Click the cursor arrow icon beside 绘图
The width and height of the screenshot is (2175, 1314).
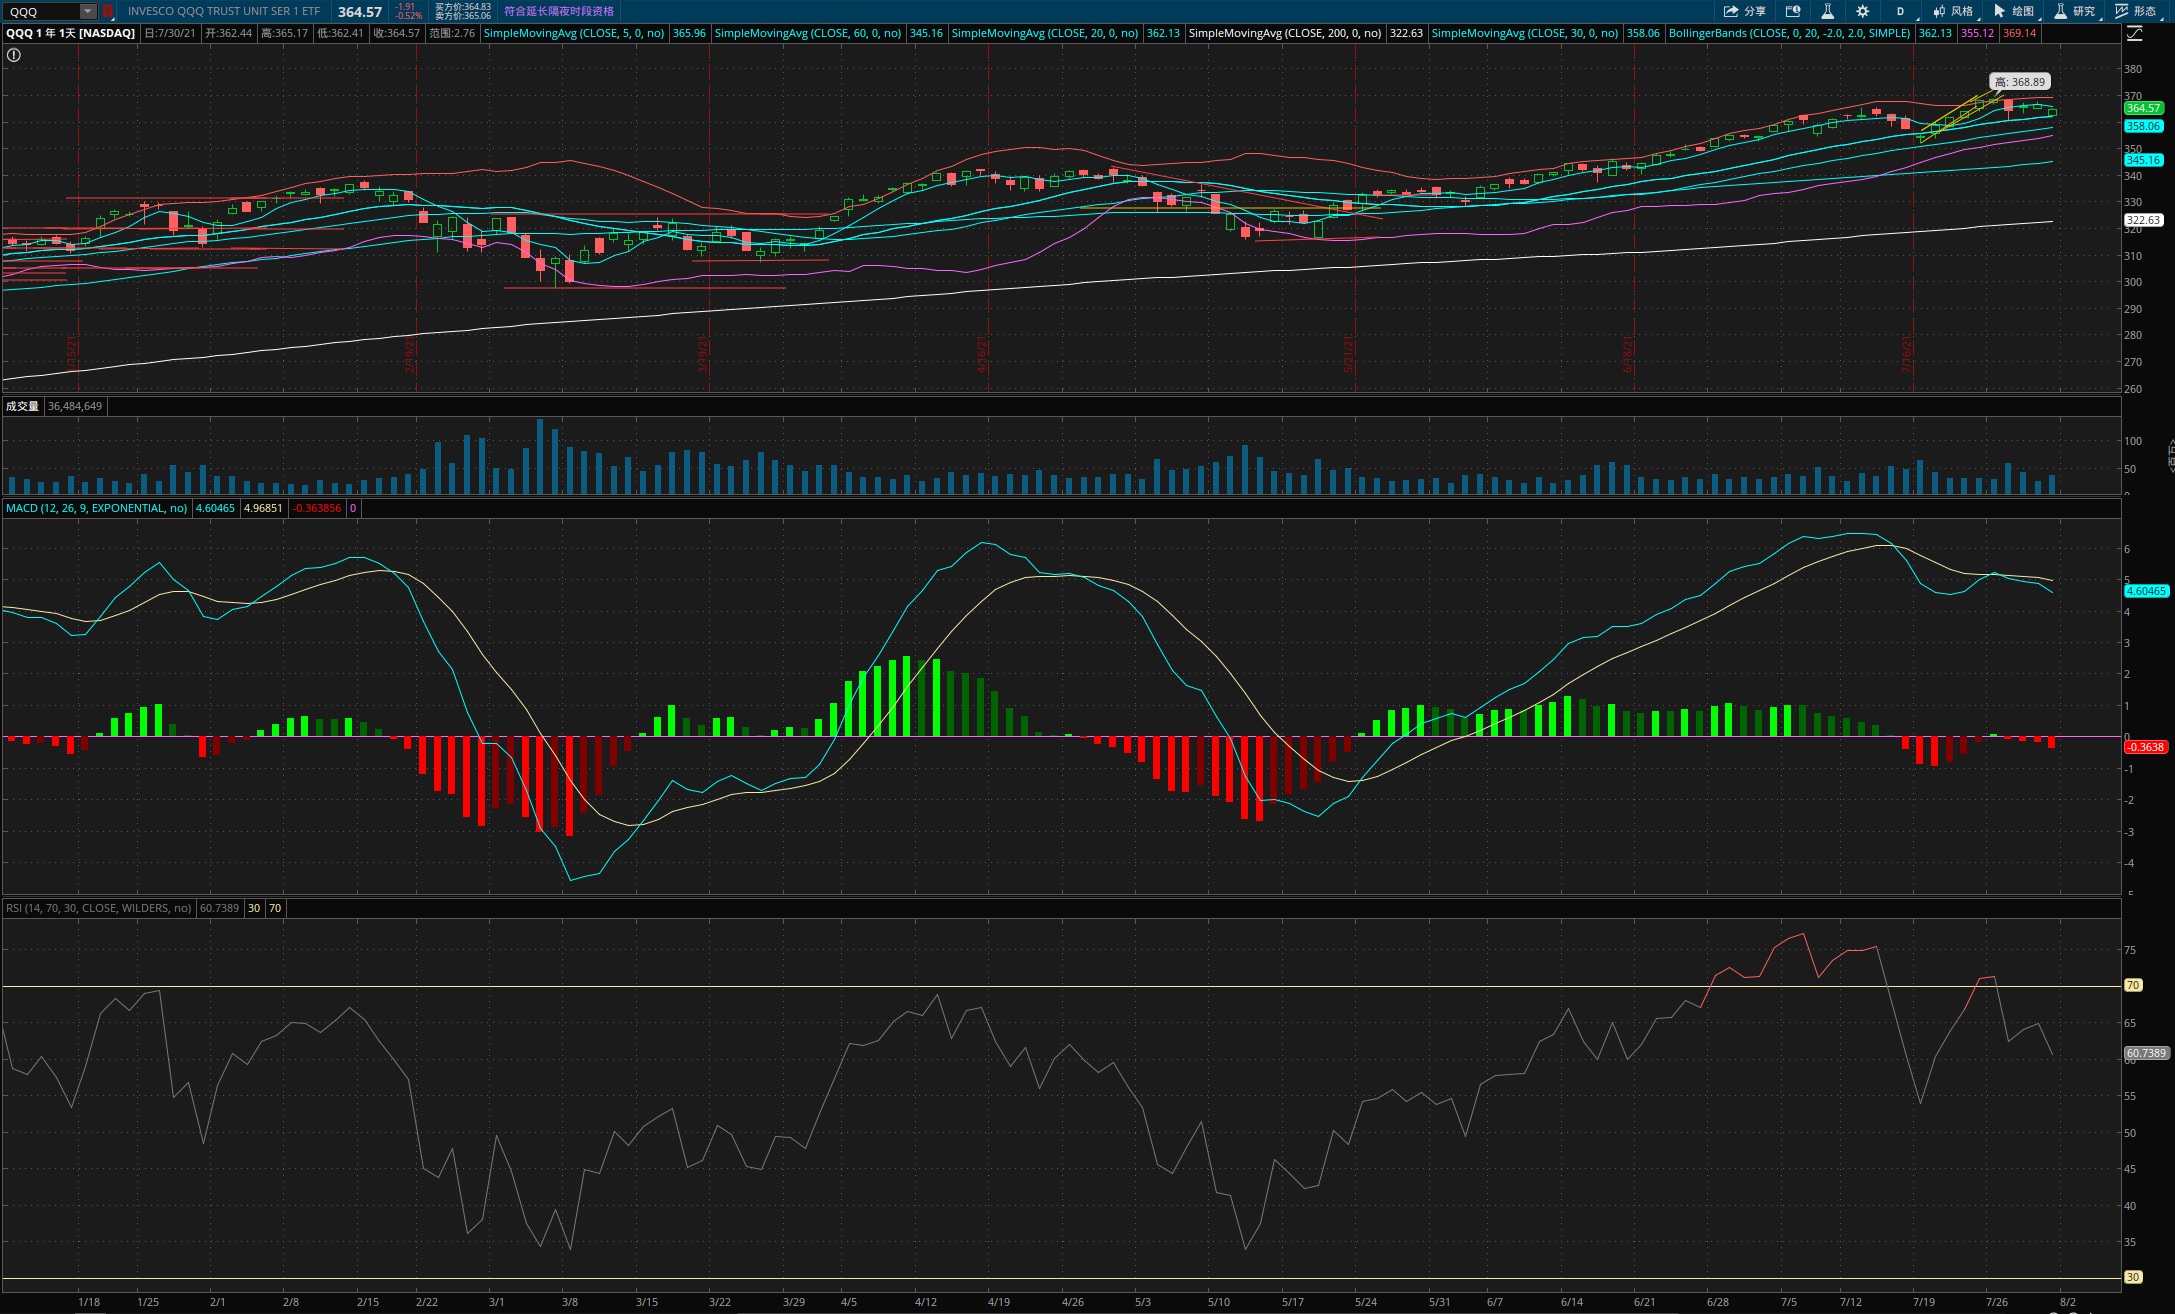[x=1999, y=12]
